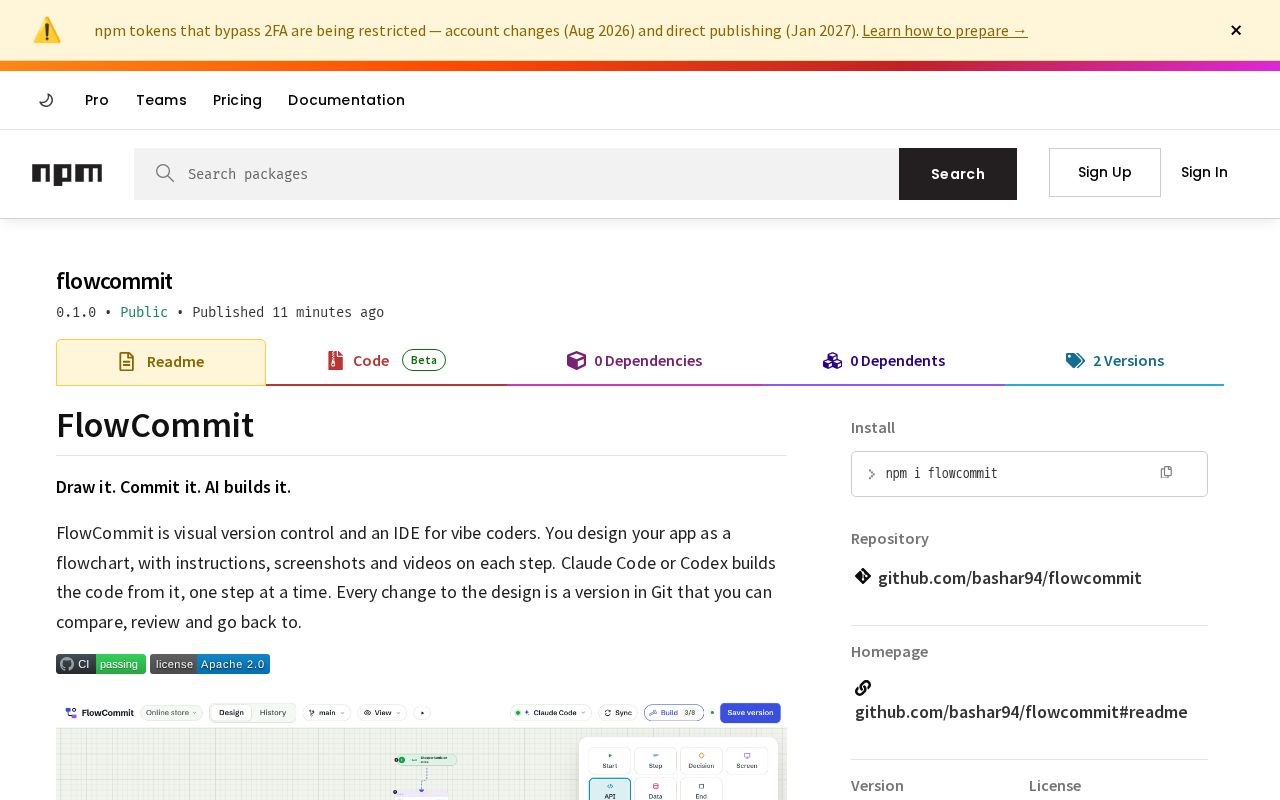Click the npm logo
Image resolution: width=1280 pixels, height=800 pixels.
(67, 174)
